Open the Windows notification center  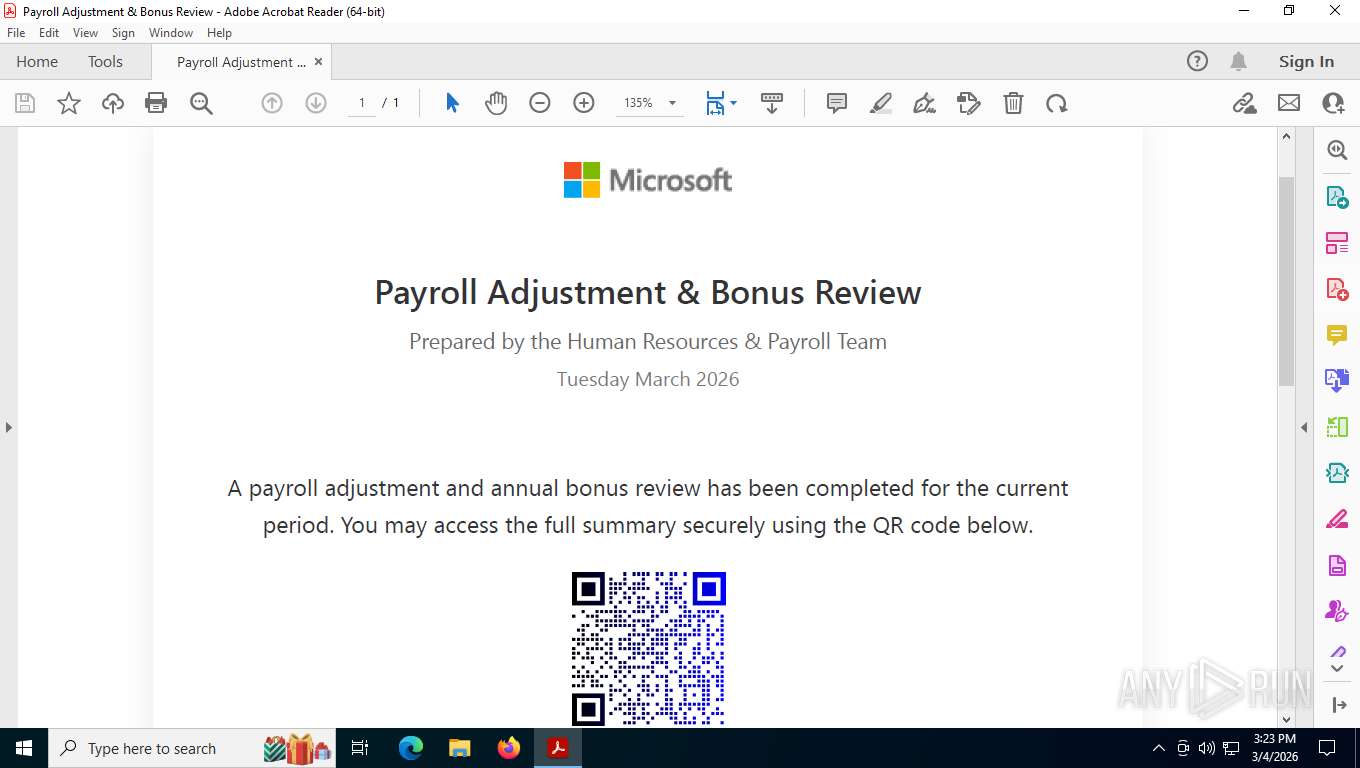[1327, 748]
